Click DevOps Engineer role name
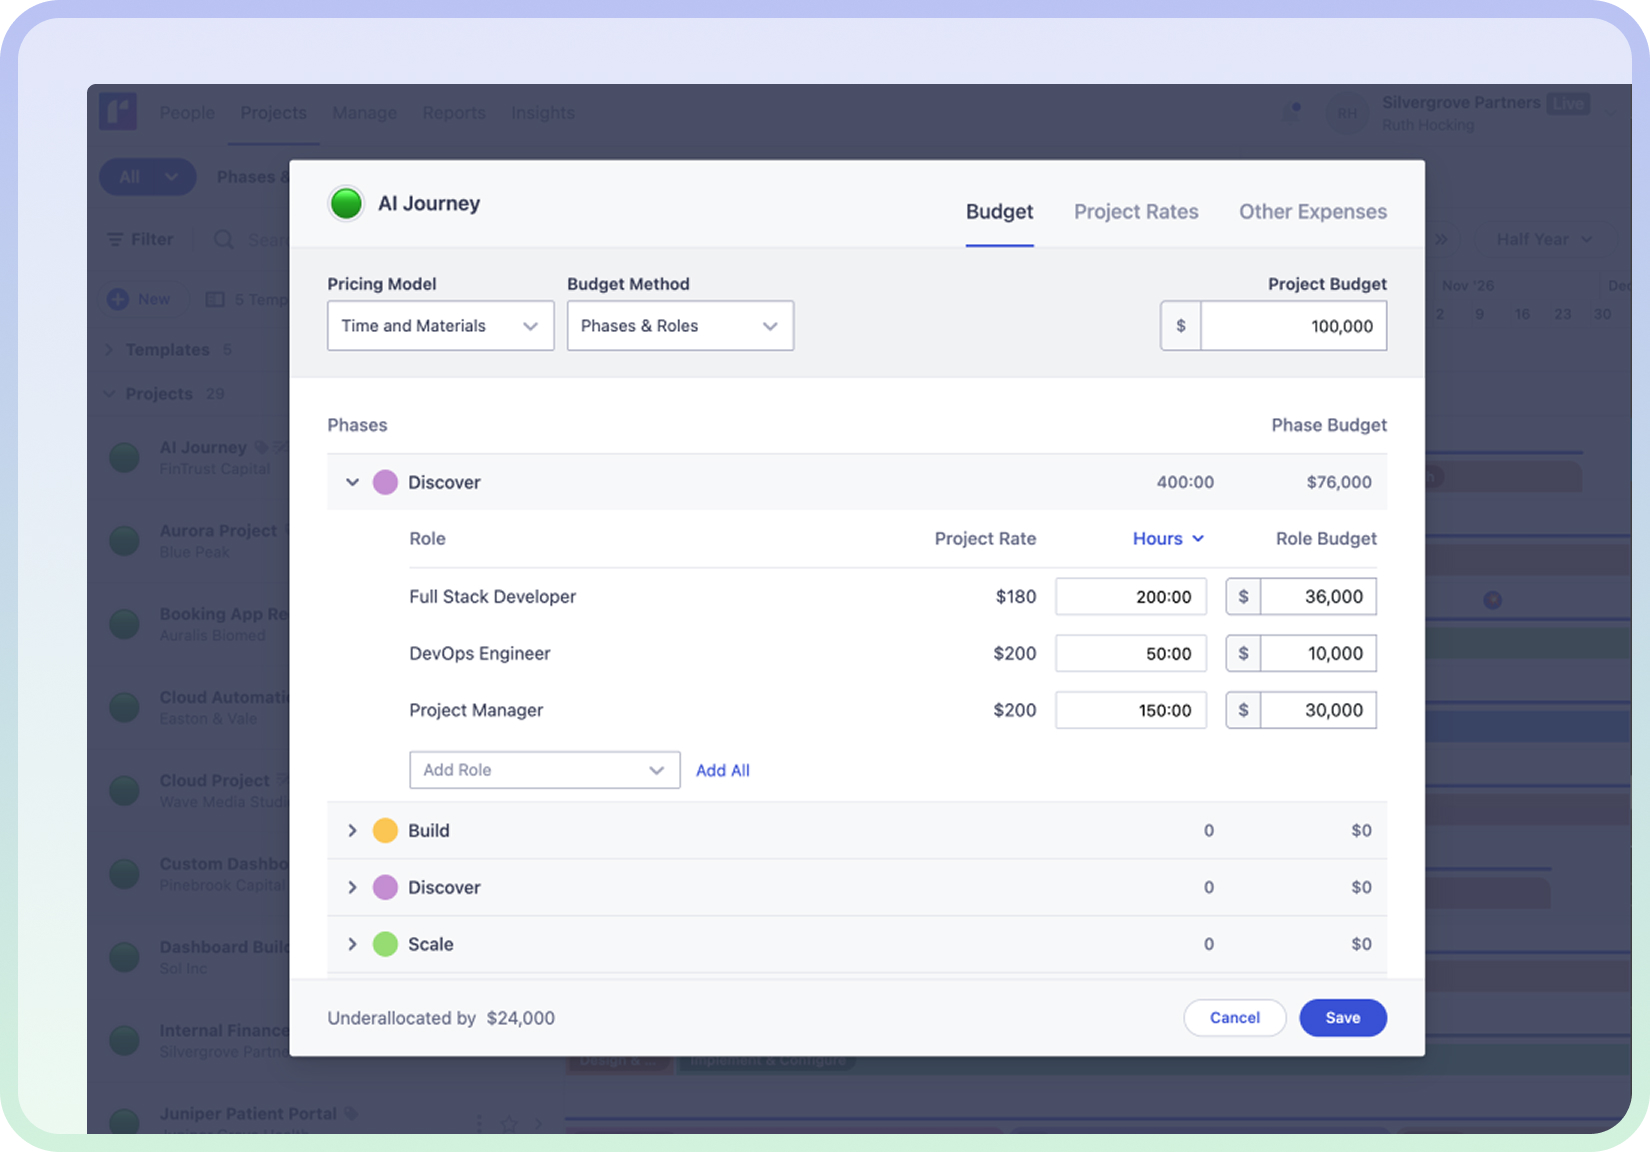The width and height of the screenshot is (1650, 1152). (479, 654)
